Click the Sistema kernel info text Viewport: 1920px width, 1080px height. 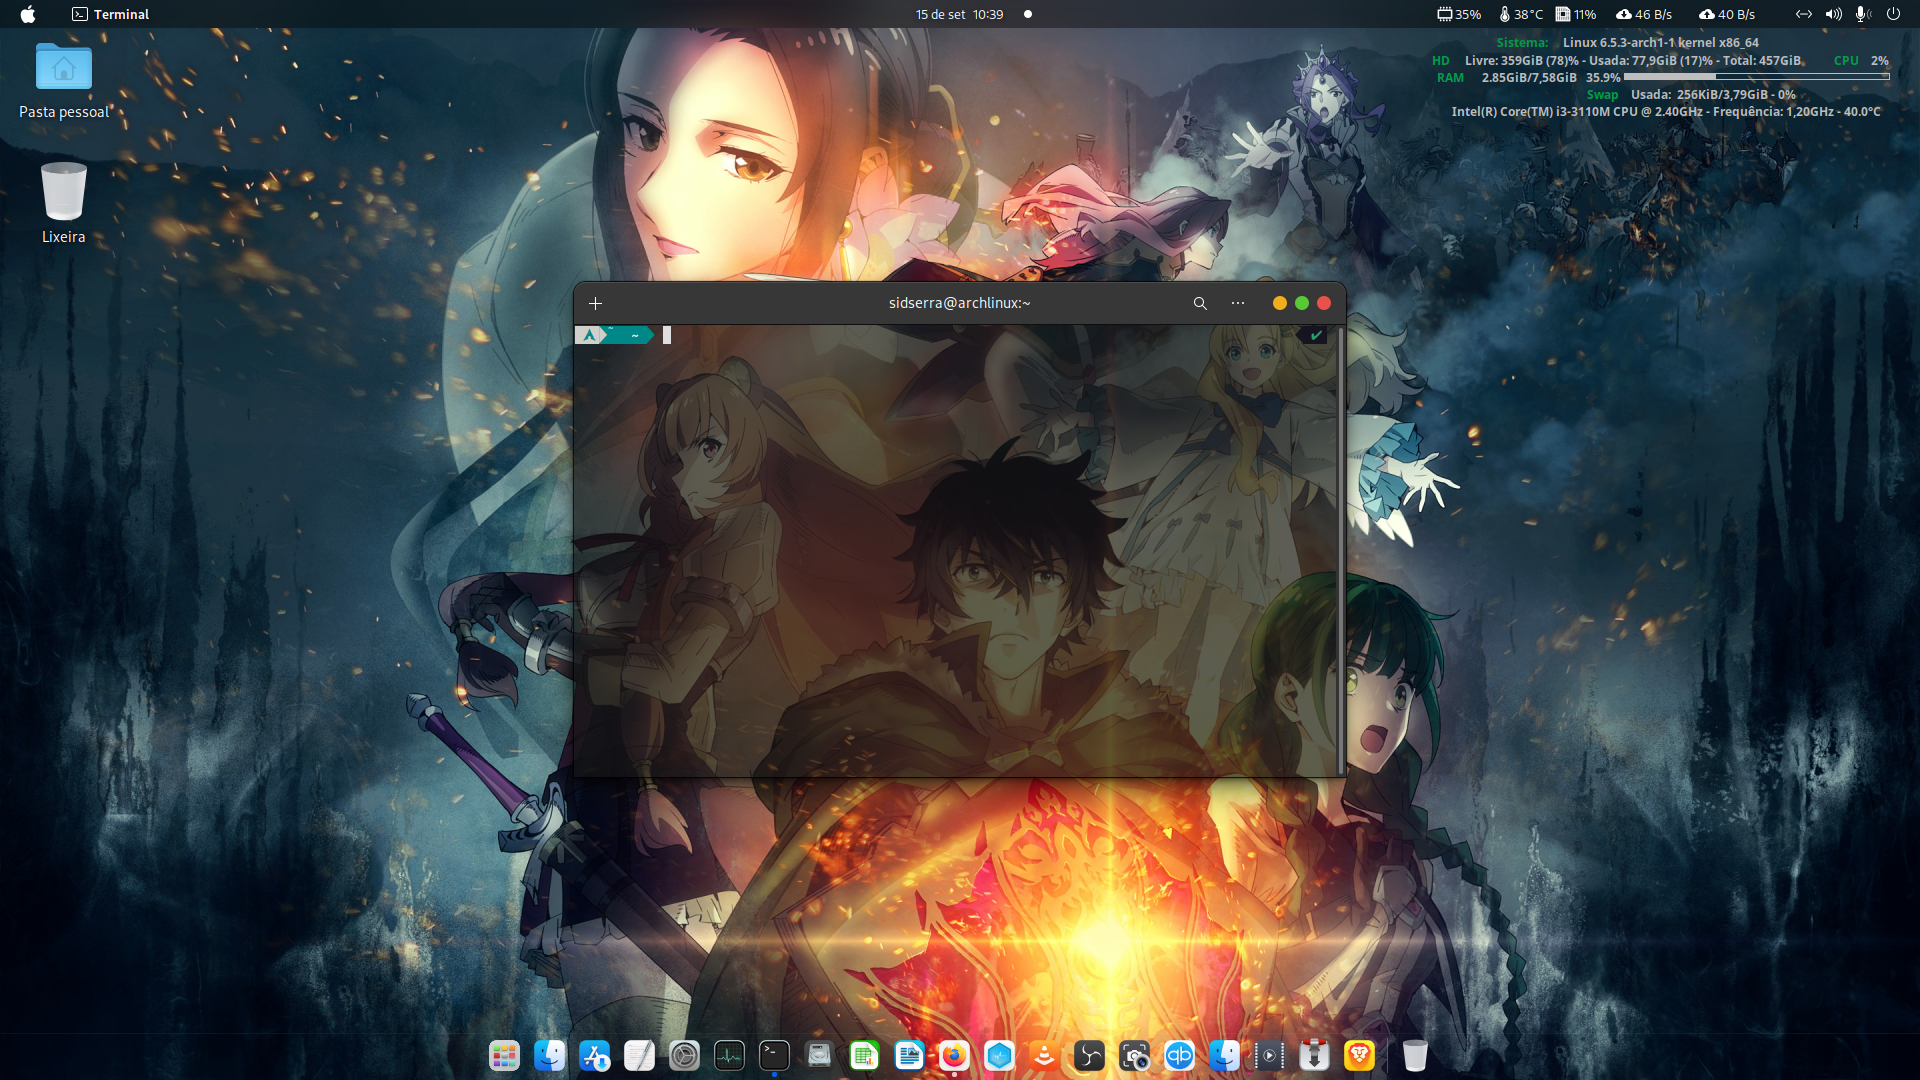click(1627, 42)
